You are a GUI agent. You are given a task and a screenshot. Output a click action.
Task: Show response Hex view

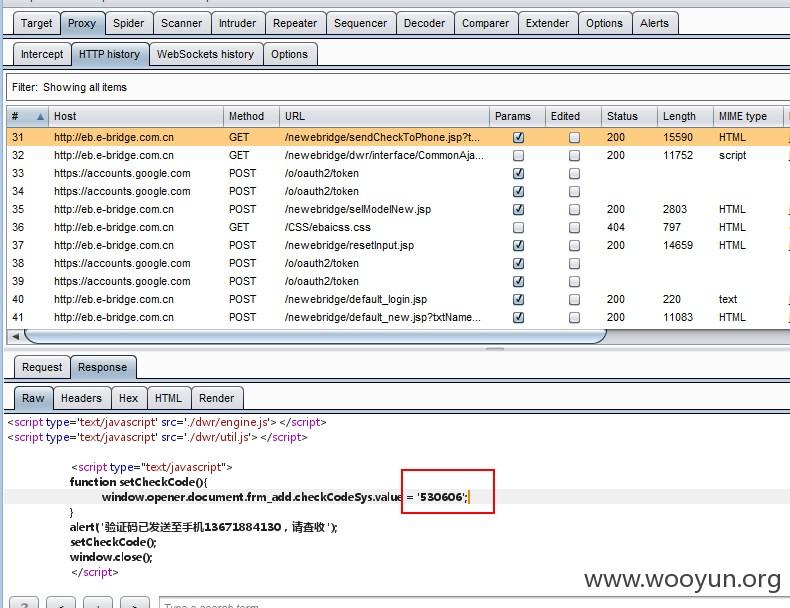click(x=128, y=398)
